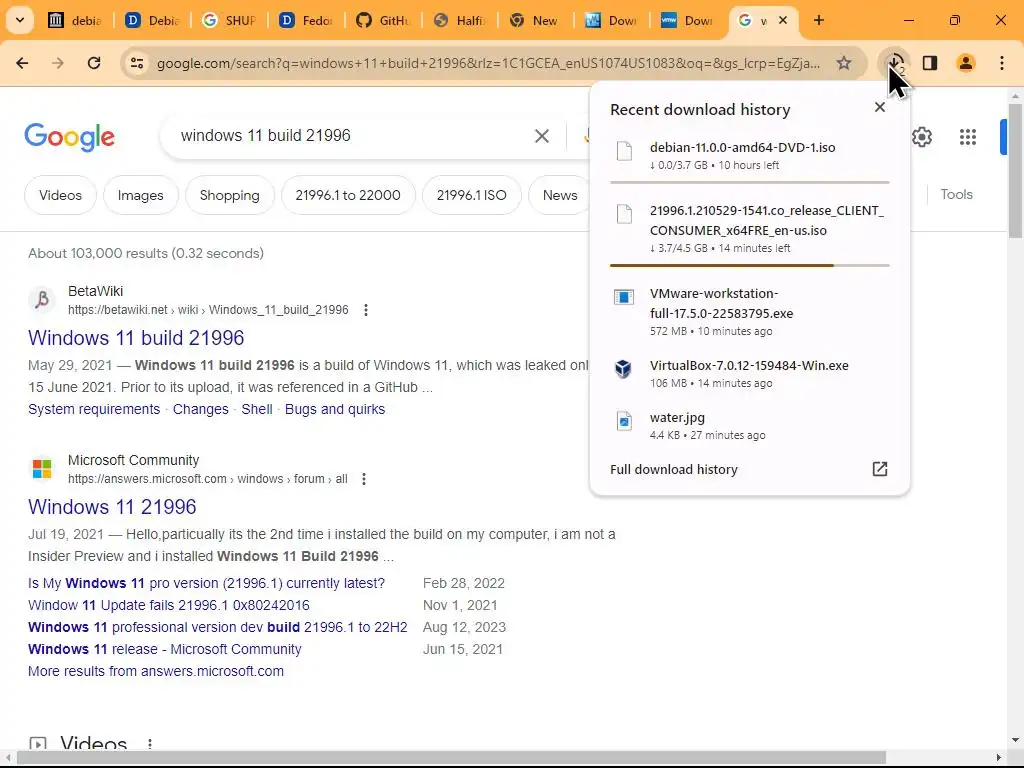Click the debian ISO download progress bar

click(x=749, y=182)
